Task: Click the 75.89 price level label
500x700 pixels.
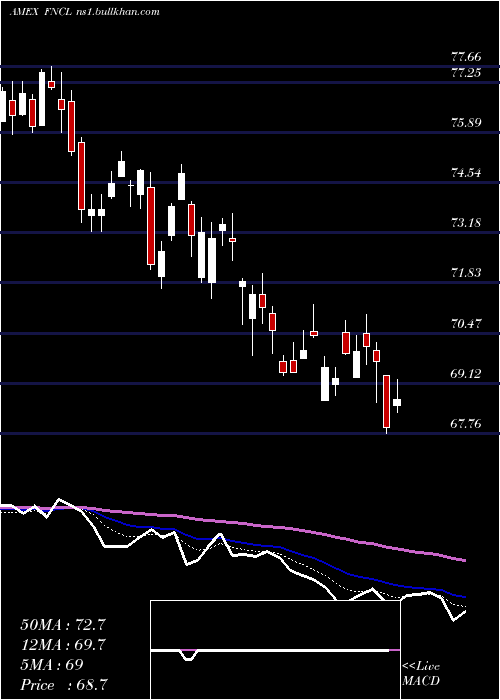Action: click(466, 123)
